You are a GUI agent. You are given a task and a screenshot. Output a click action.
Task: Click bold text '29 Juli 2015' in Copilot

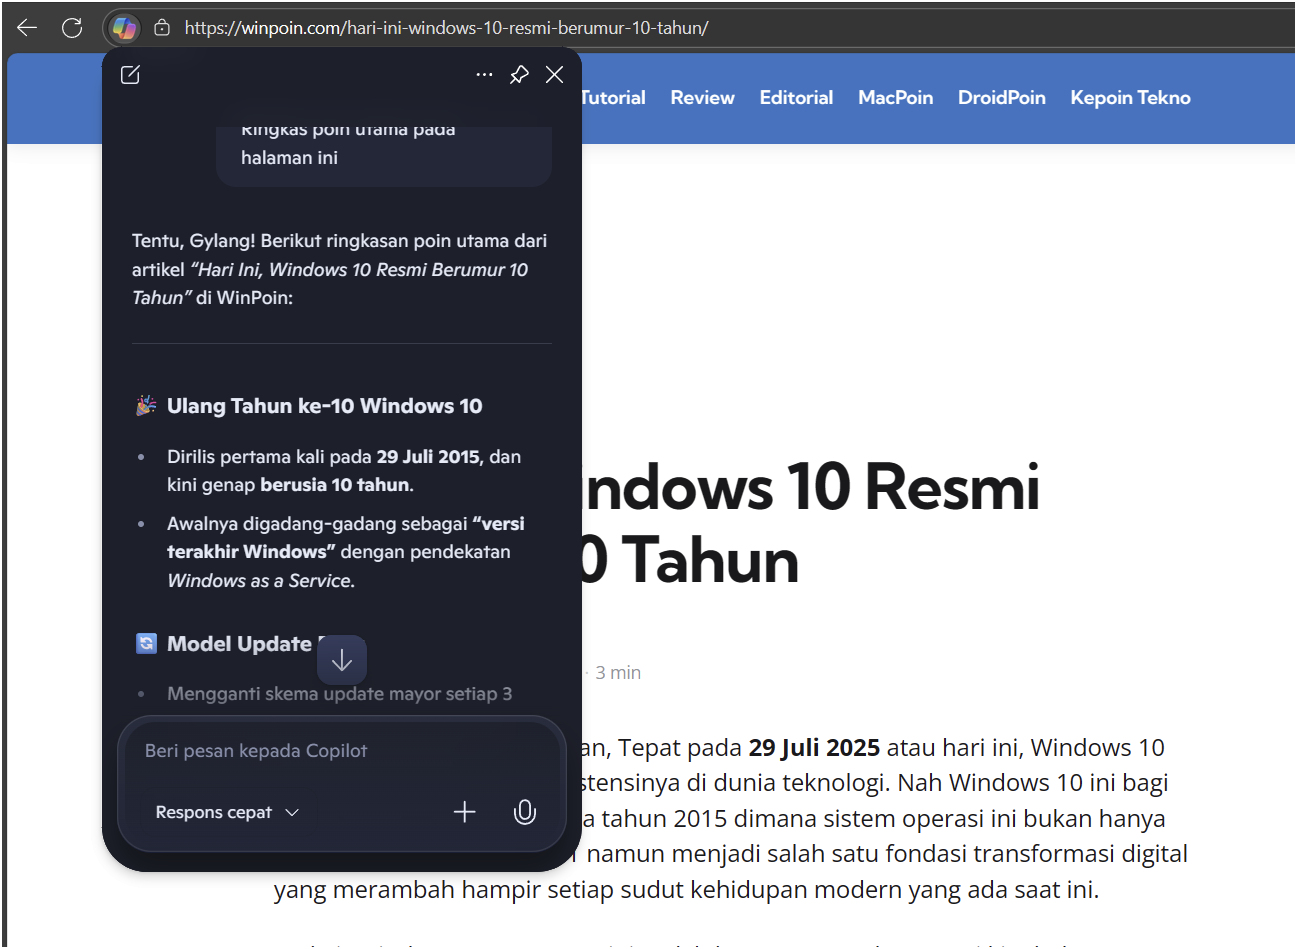coord(428,457)
